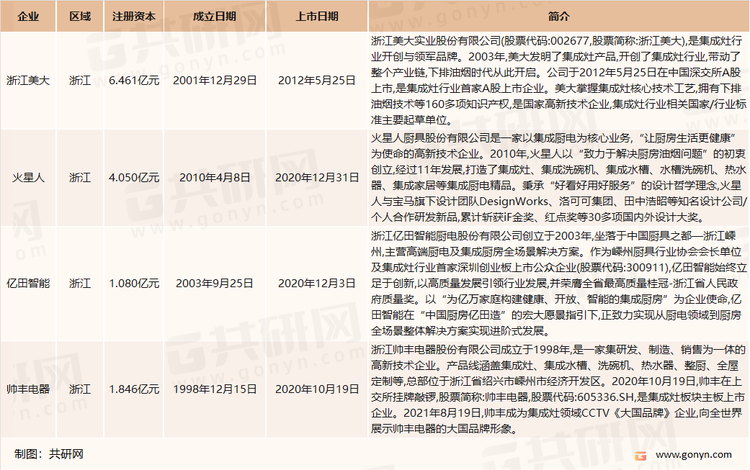The image size is (750, 470).
Task: Click founding date 2001年12月29日
Action: [215, 80]
